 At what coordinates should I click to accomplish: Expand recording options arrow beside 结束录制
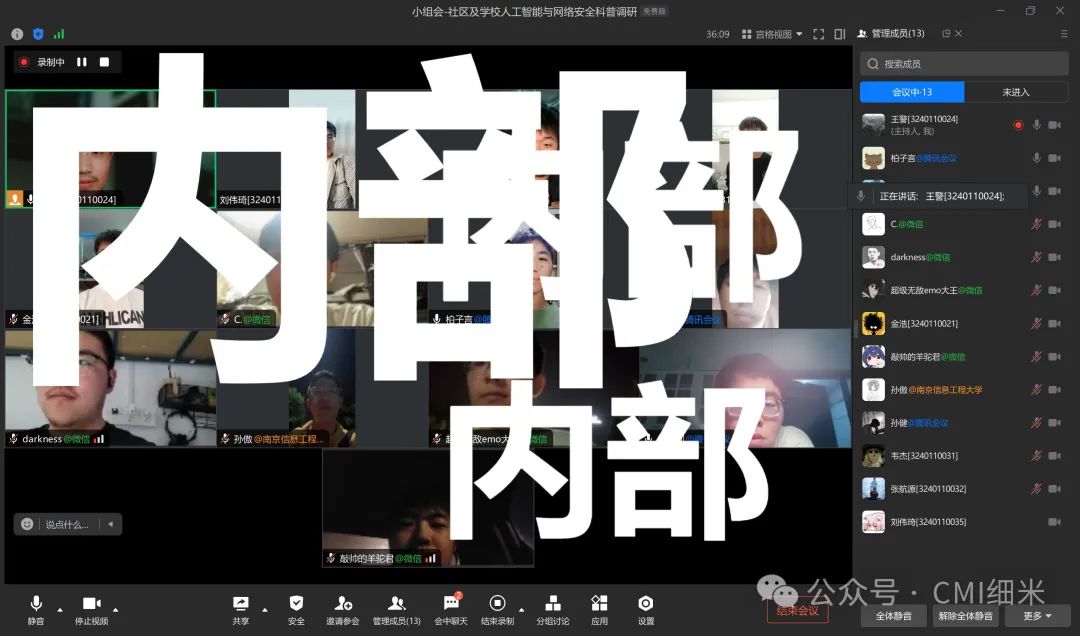tap(521, 610)
